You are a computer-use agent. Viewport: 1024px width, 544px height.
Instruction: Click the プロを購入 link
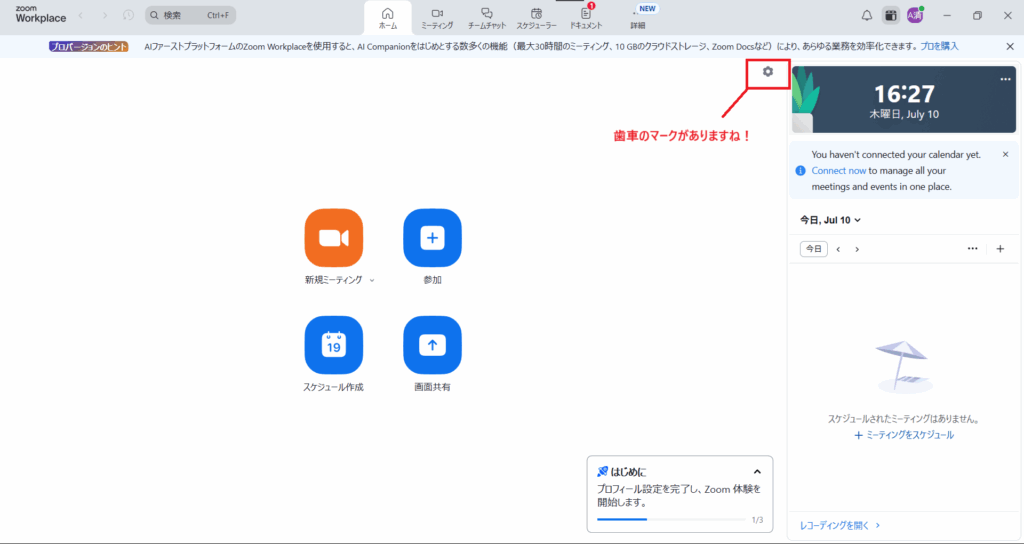click(939, 46)
